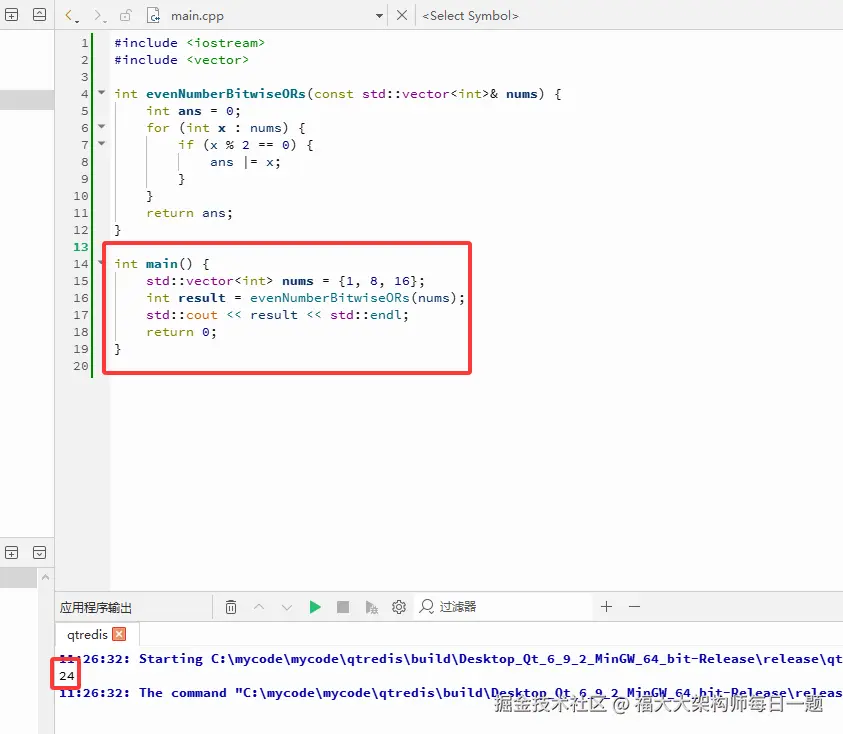Screen dimensions: 843x734
Task: Toggle the file lock writable icon
Action: point(125,16)
